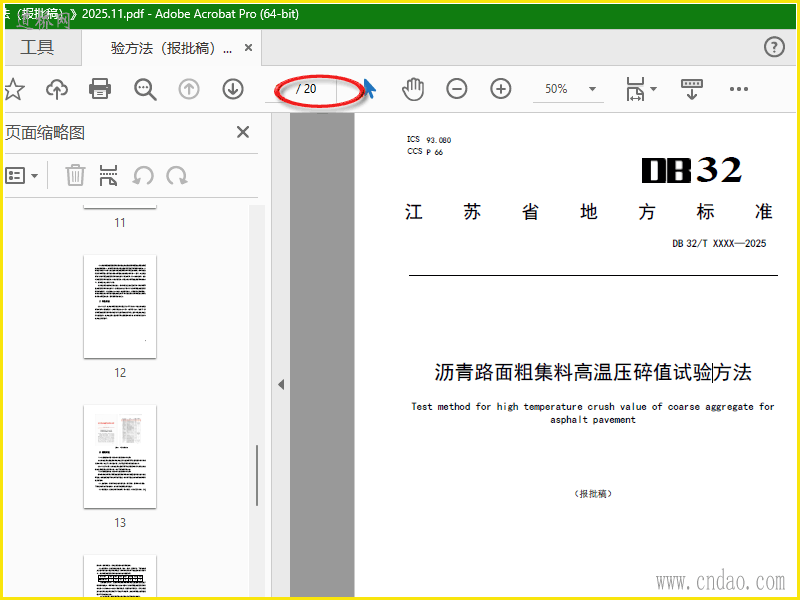
Task: Zoom in with plus button
Action: pos(501,89)
